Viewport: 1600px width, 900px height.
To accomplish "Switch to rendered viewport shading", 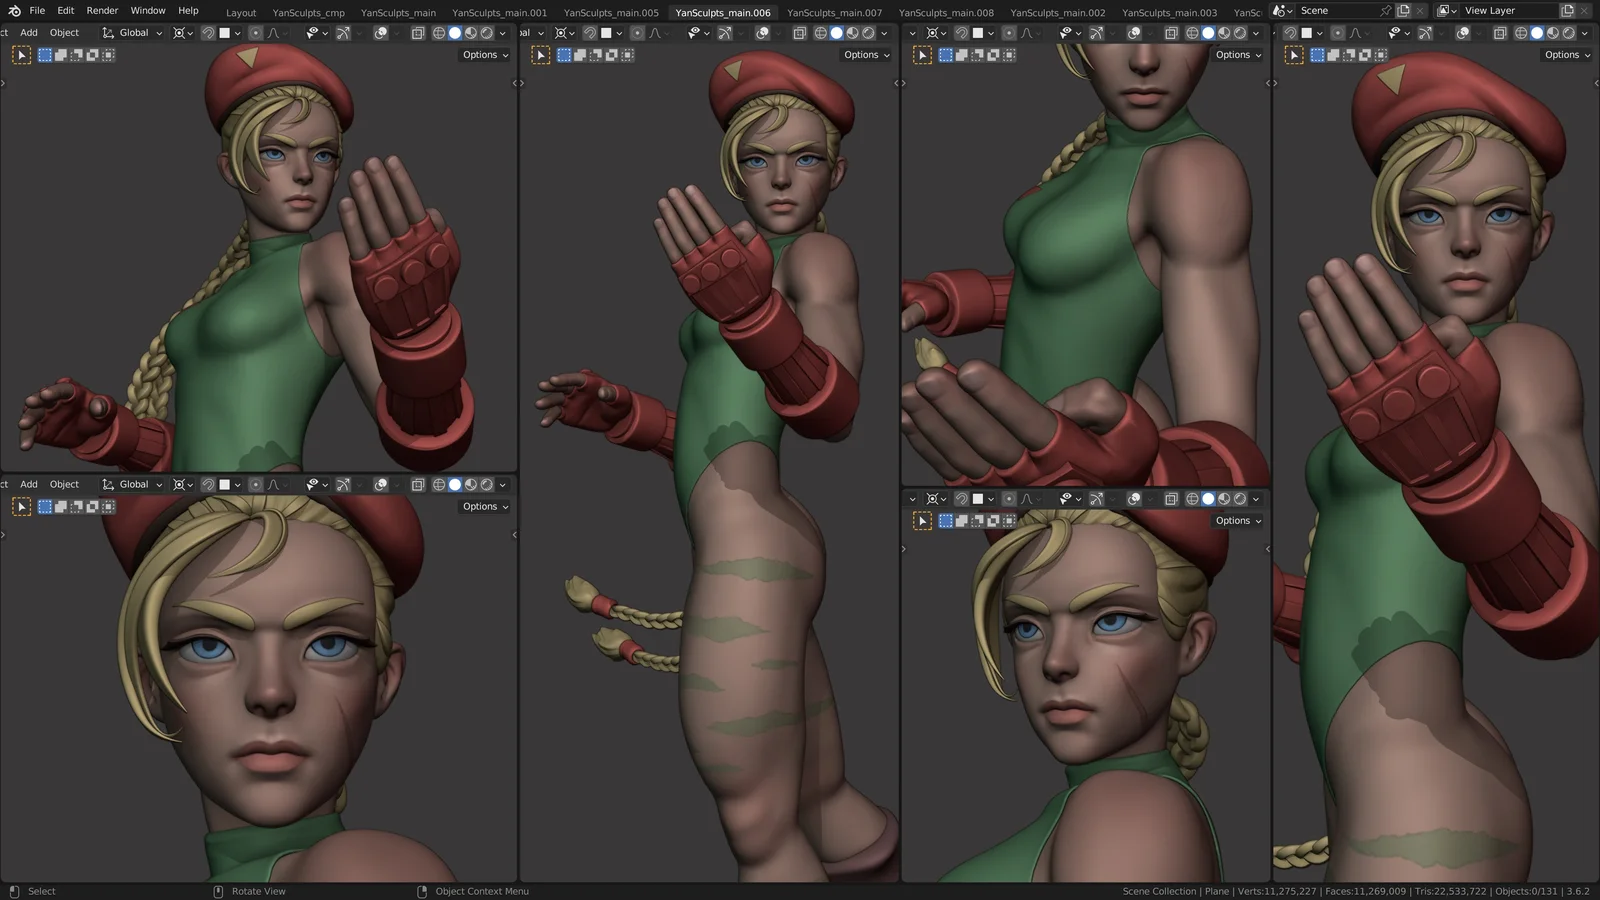I will 487,32.
